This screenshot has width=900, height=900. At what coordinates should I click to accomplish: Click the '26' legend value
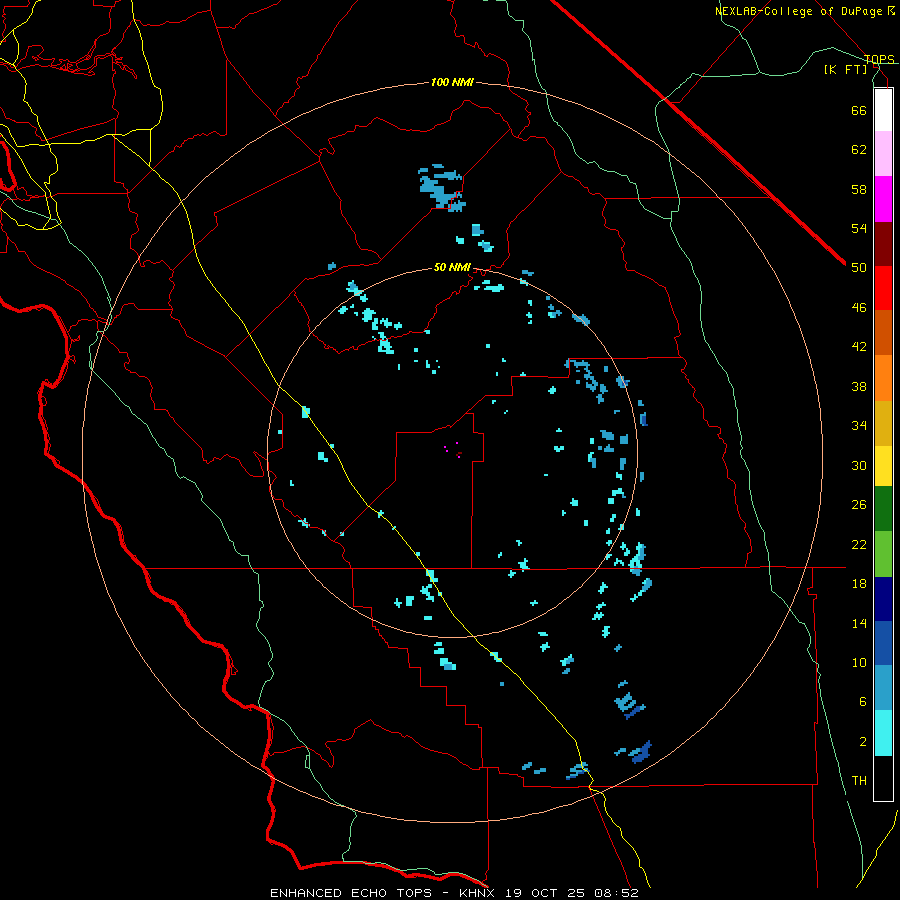pos(859,505)
